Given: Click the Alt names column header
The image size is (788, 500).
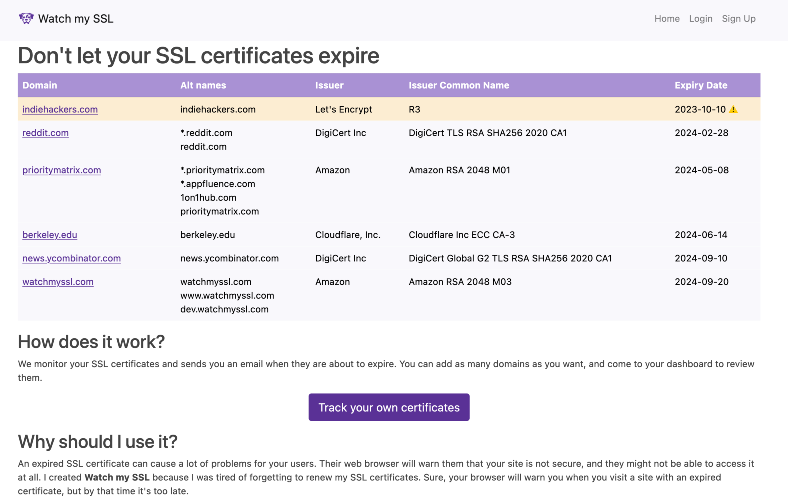Looking at the screenshot, I should click(203, 85).
